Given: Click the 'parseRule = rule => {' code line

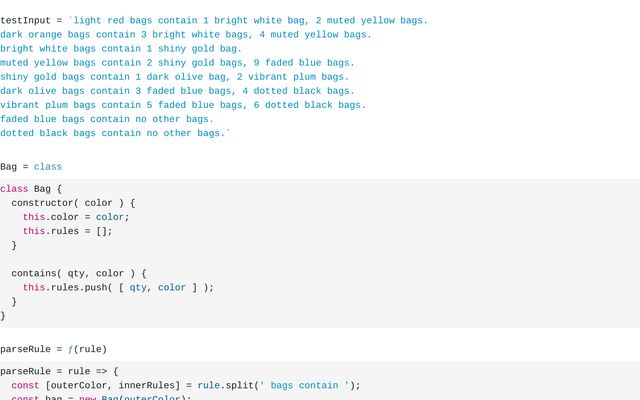Looking at the screenshot, I should click(x=59, y=371).
